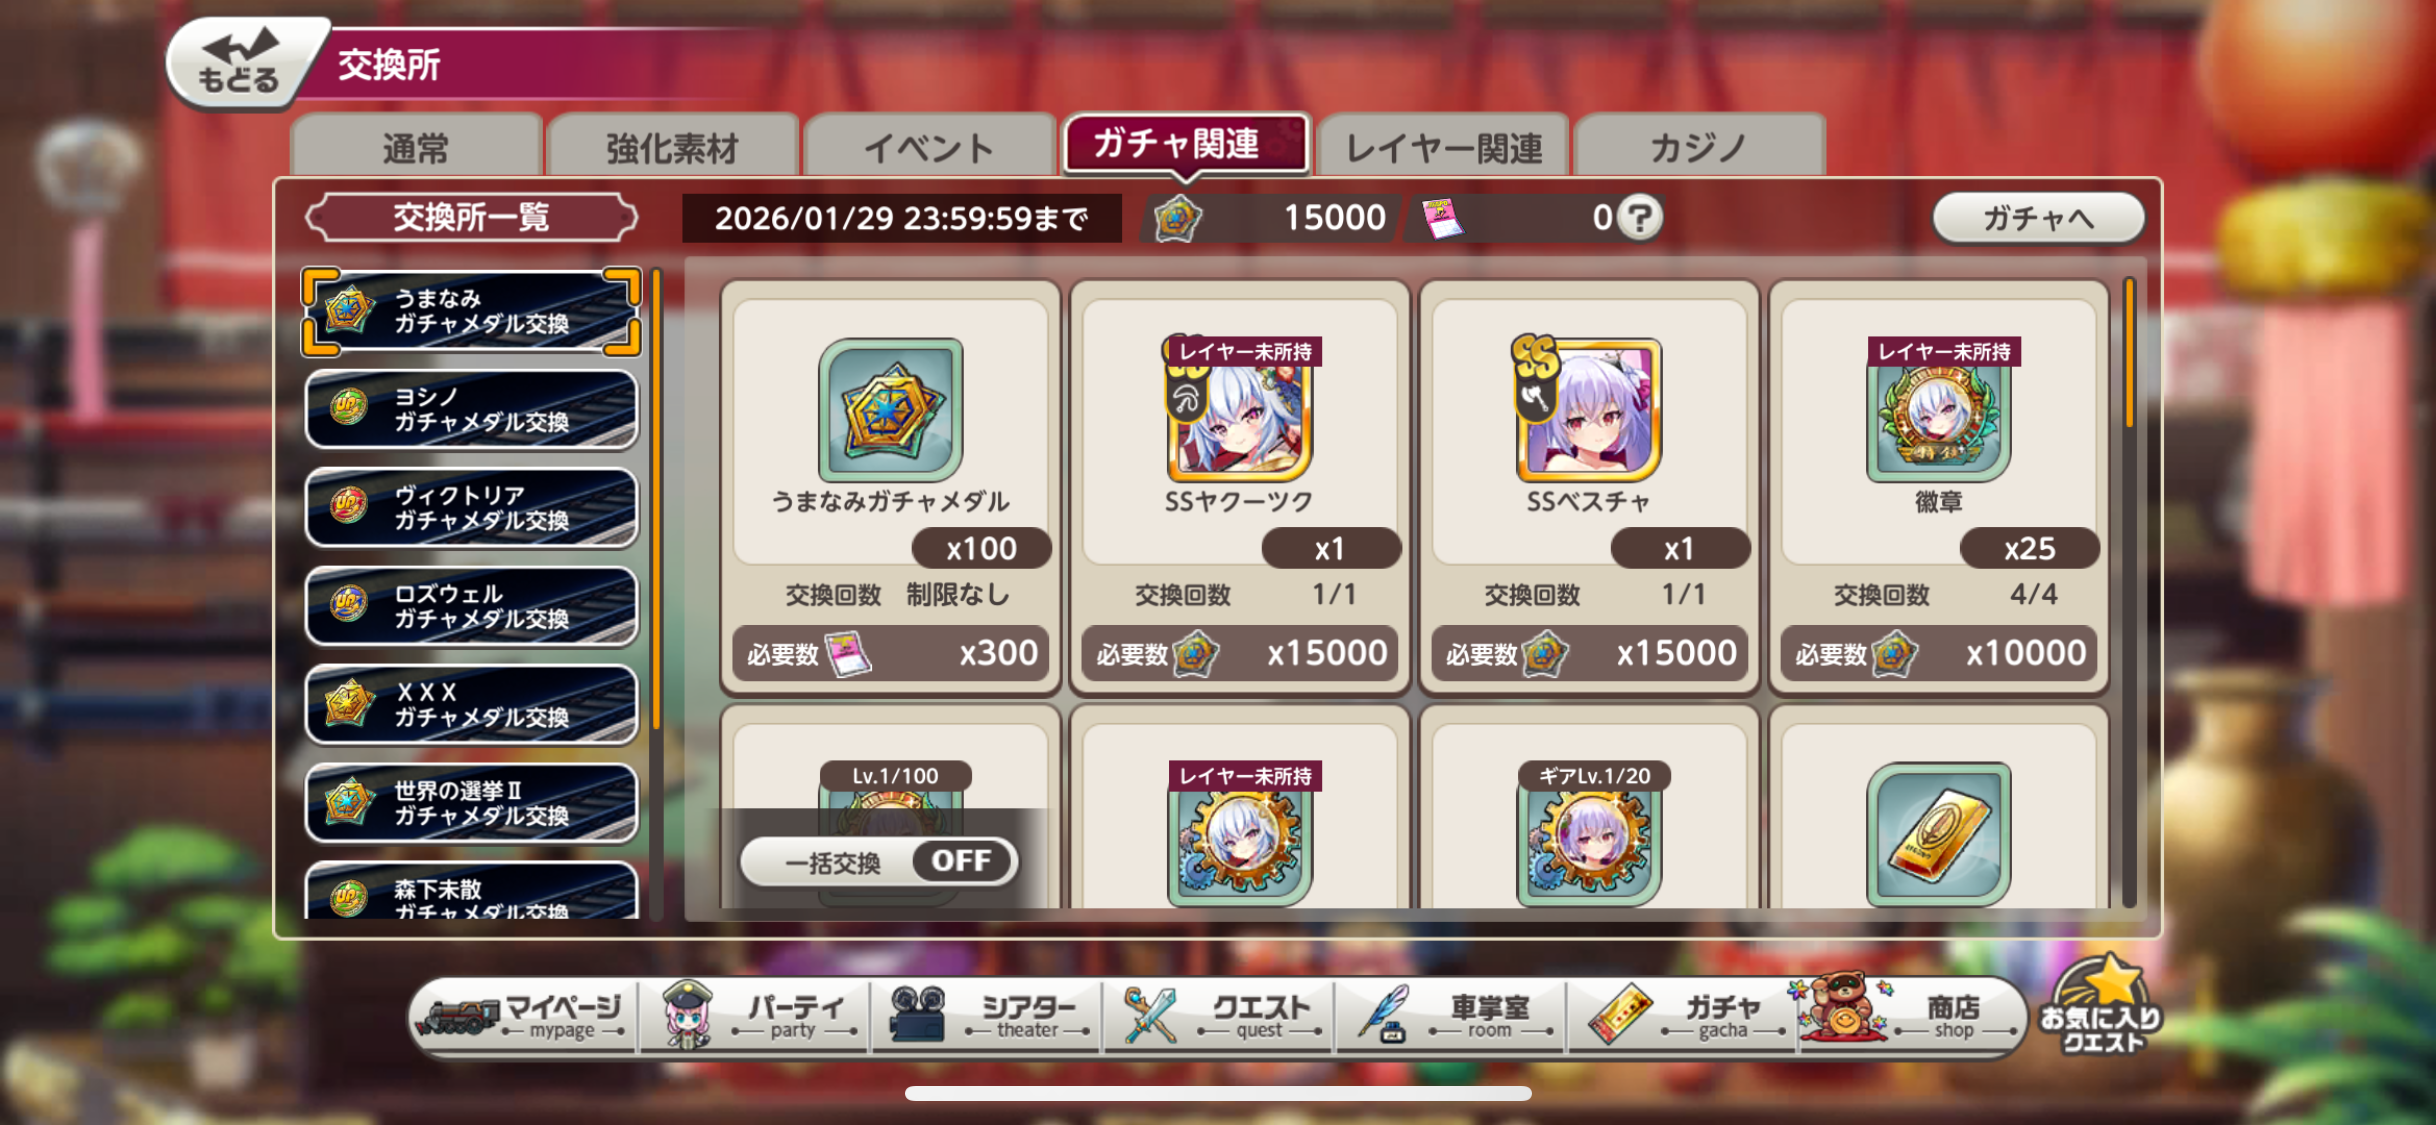This screenshot has height=1125, width=2436.
Task: Select ヨシノ ガチャメダル交換 in the list
Action: (x=471, y=410)
